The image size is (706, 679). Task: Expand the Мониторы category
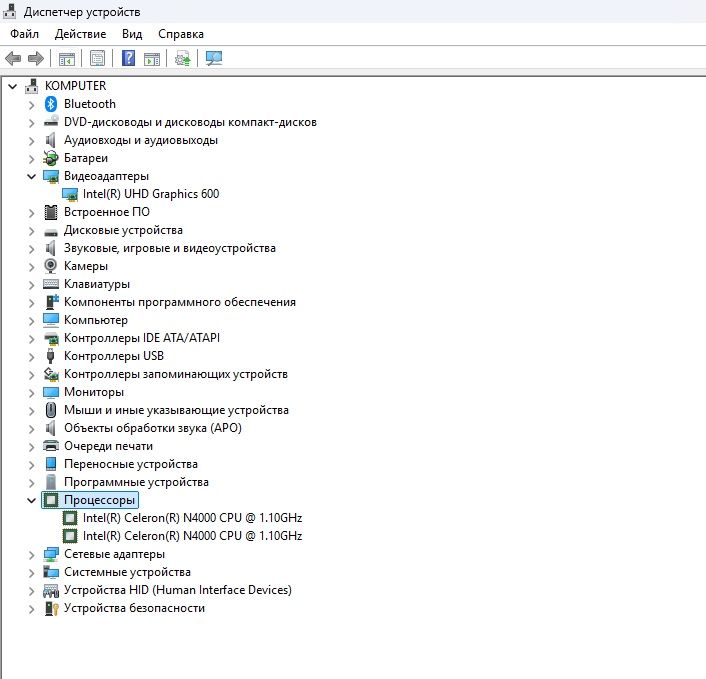pos(31,393)
